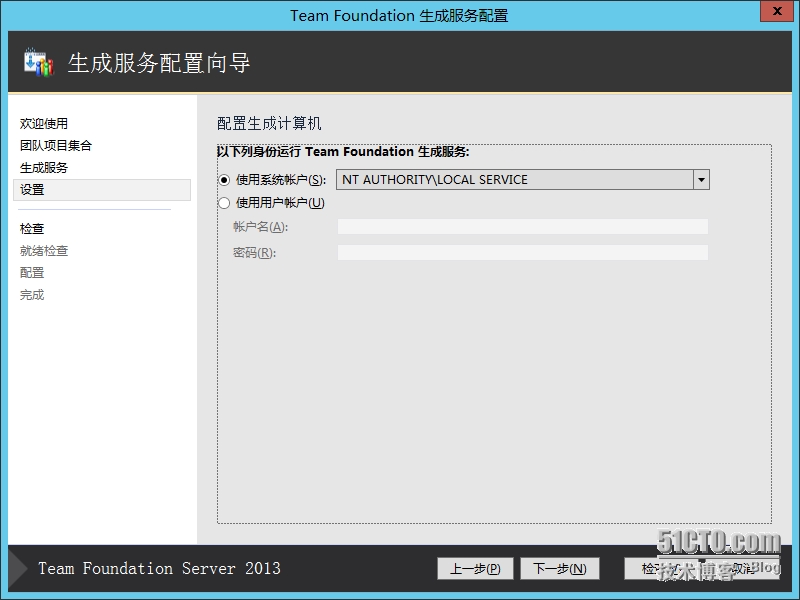
Task: Click the 密码 input field
Action: point(522,252)
